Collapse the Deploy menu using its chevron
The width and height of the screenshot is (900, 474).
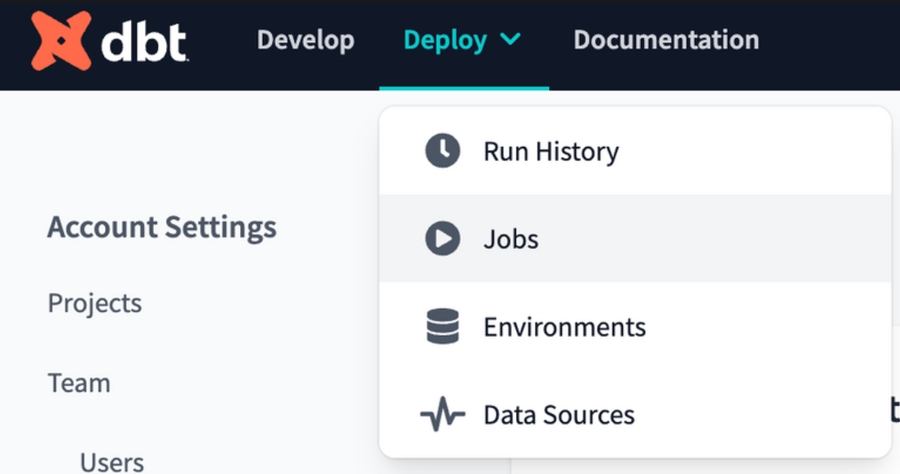[510, 40]
